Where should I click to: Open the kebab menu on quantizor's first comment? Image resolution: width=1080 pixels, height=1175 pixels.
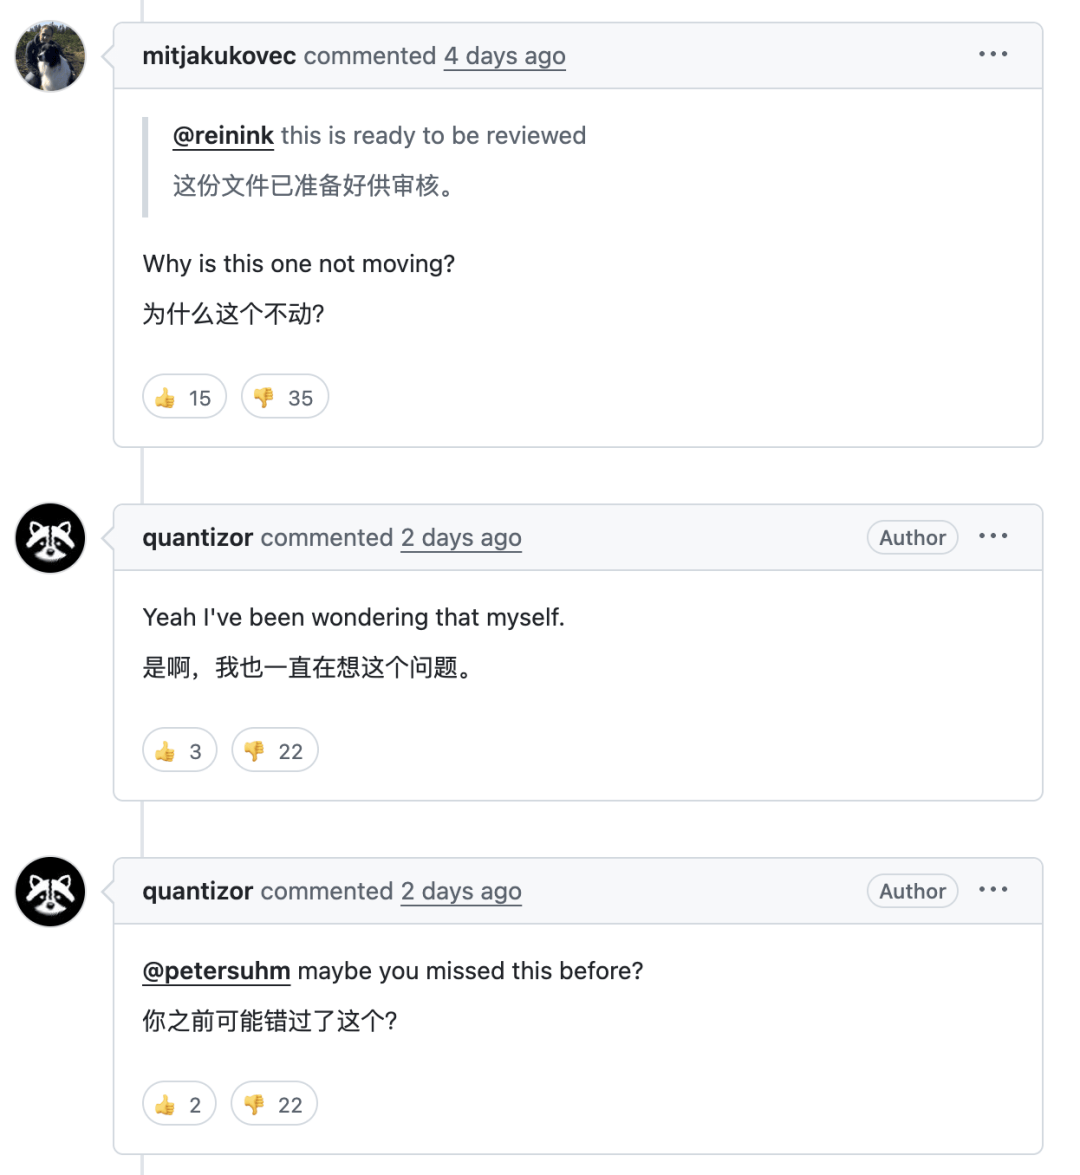click(x=993, y=537)
